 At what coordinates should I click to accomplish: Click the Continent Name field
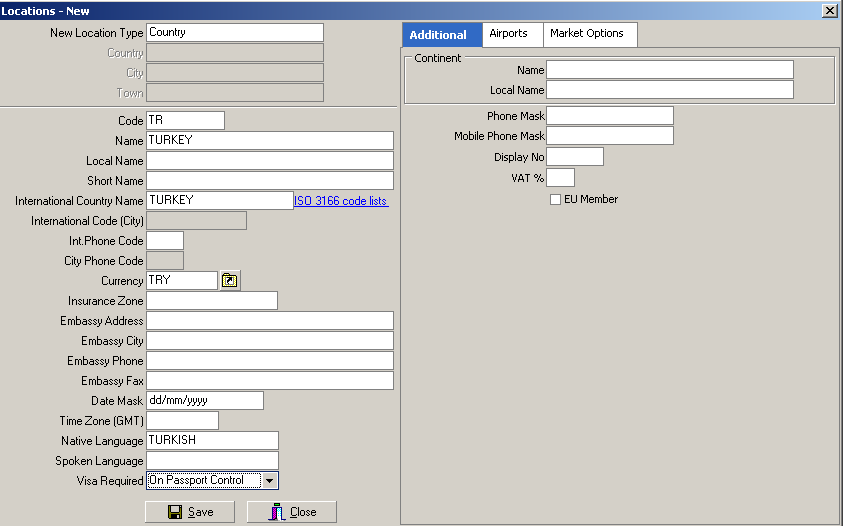(669, 70)
